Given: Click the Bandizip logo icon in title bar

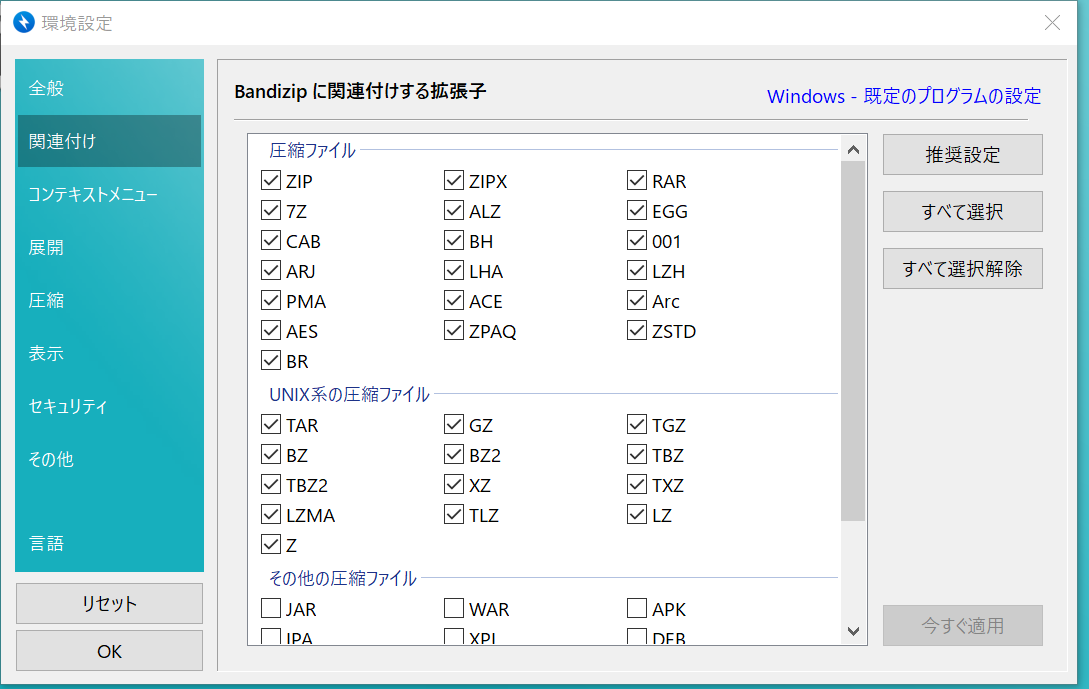Looking at the screenshot, I should [x=24, y=22].
